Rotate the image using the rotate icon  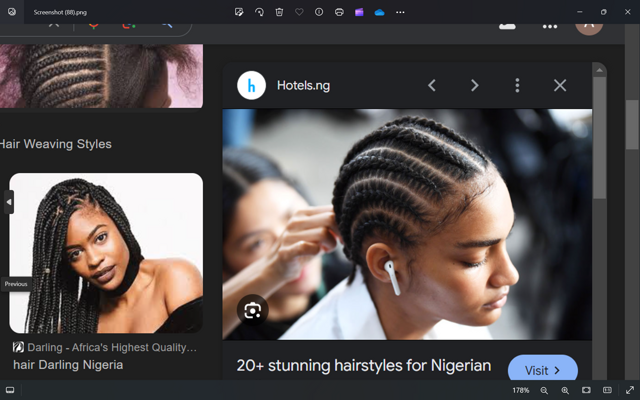click(x=259, y=12)
